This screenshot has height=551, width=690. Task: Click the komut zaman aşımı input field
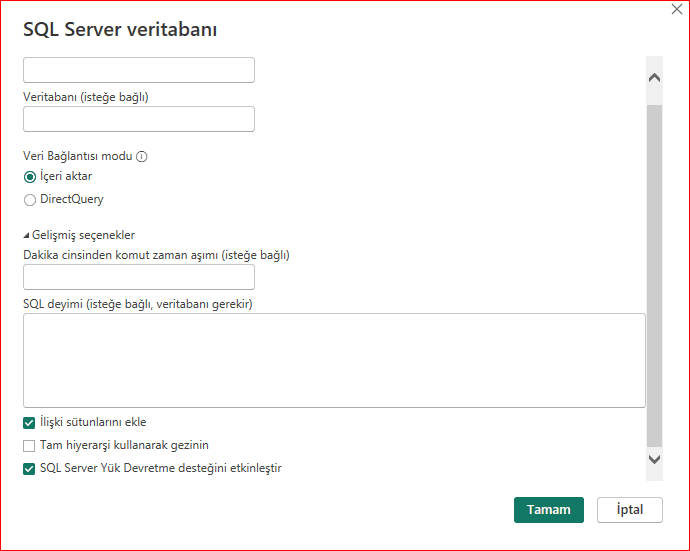[139, 278]
